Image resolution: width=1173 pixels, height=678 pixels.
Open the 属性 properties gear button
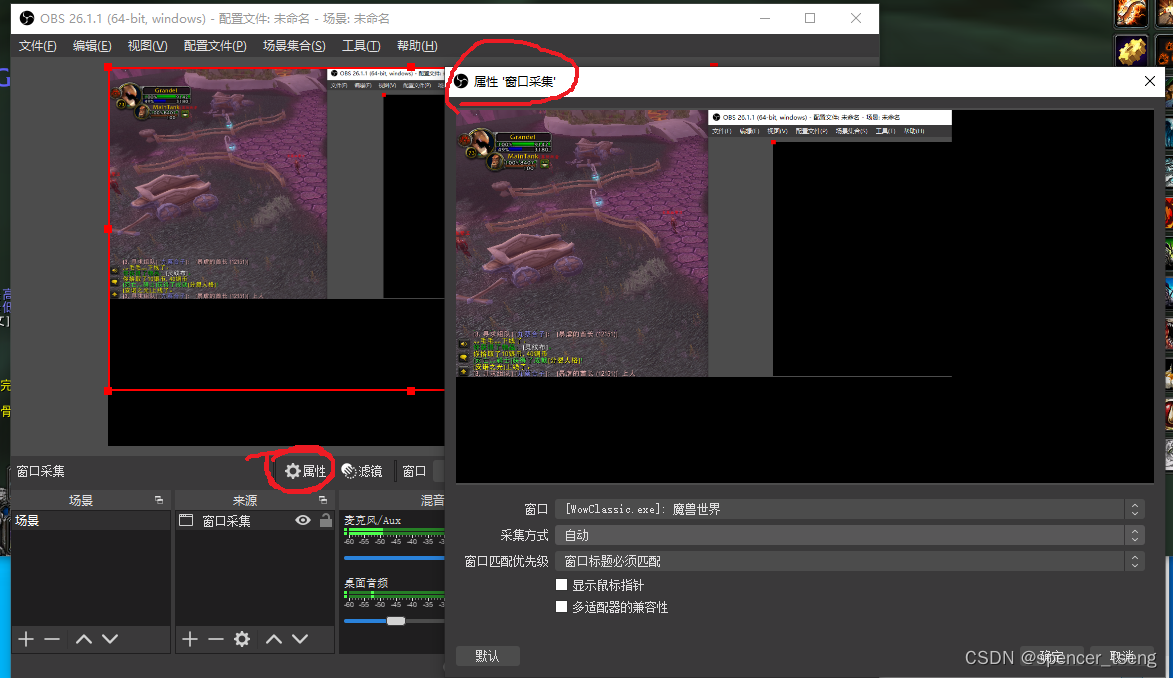click(x=305, y=471)
